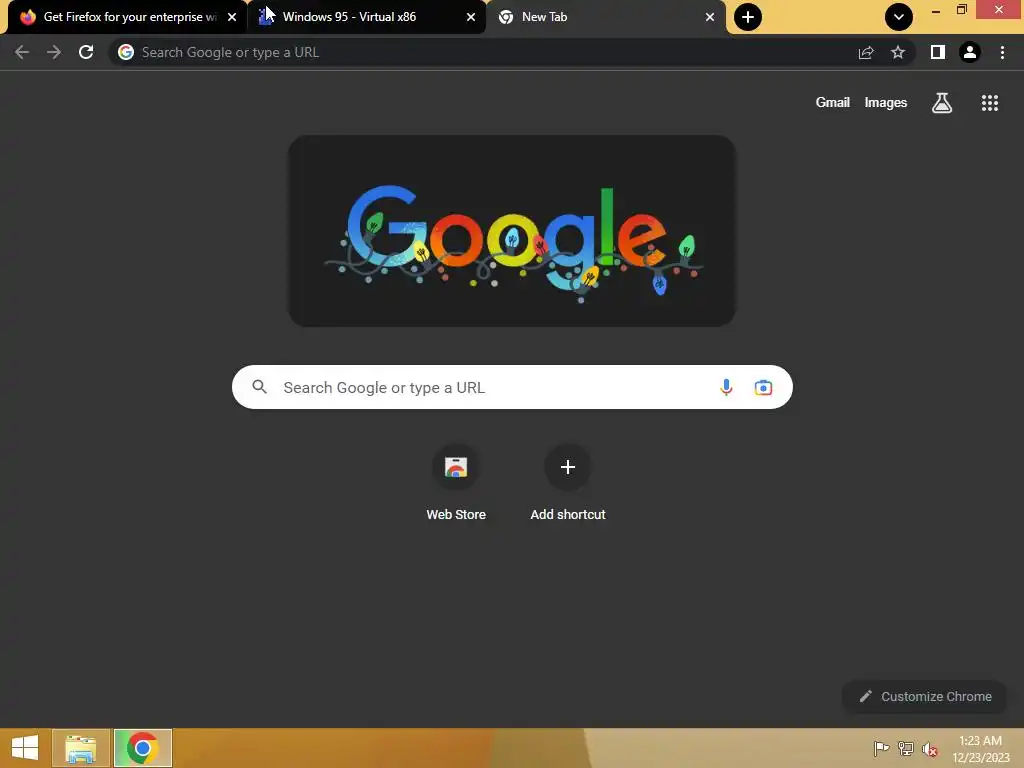The height and width of the screenshot is (768, 1024).
Task: Open the Windows Start button
Action: click(x=25, y=748)
